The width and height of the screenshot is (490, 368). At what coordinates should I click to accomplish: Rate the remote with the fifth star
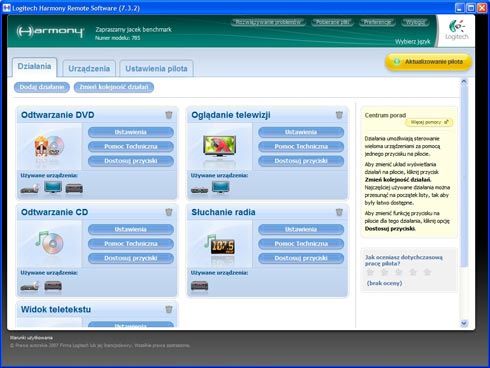(x=427, y=272)
